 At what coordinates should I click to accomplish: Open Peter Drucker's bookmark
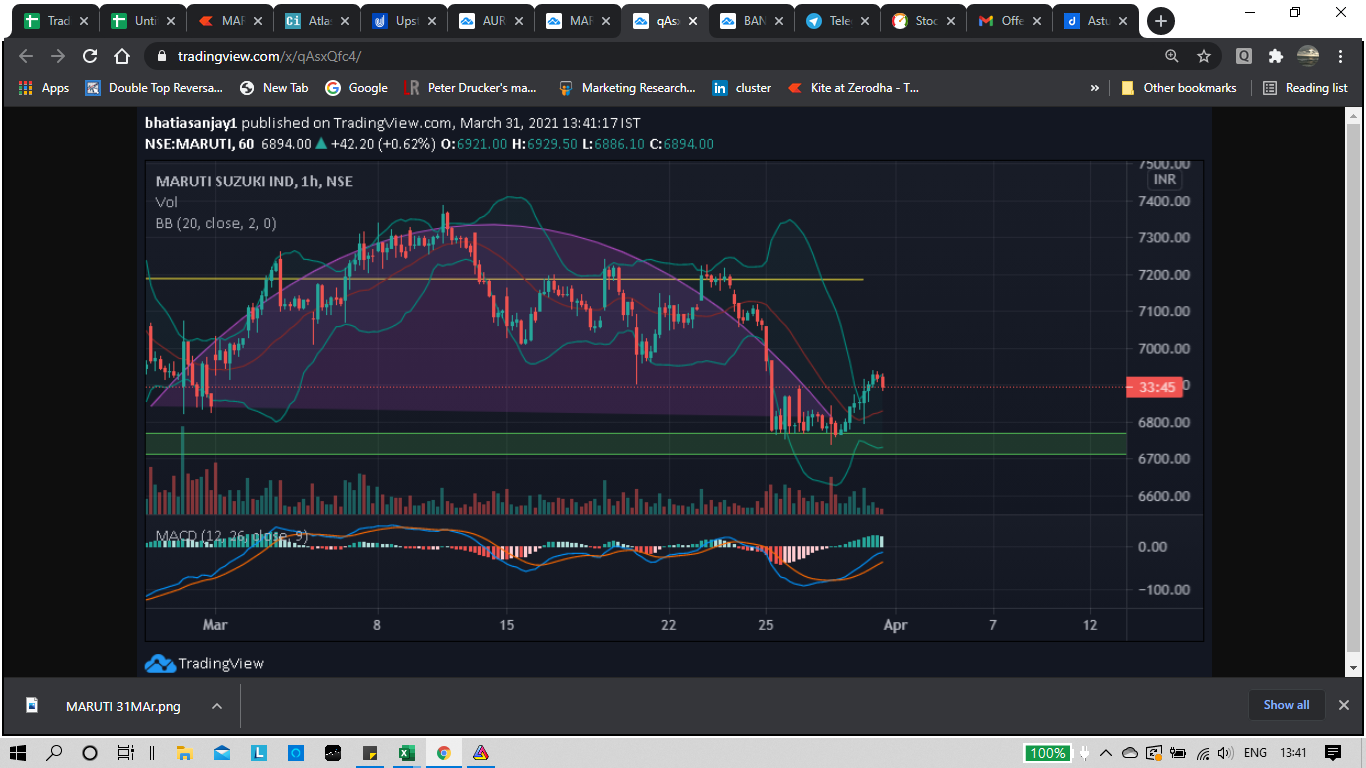pos(470,88)
